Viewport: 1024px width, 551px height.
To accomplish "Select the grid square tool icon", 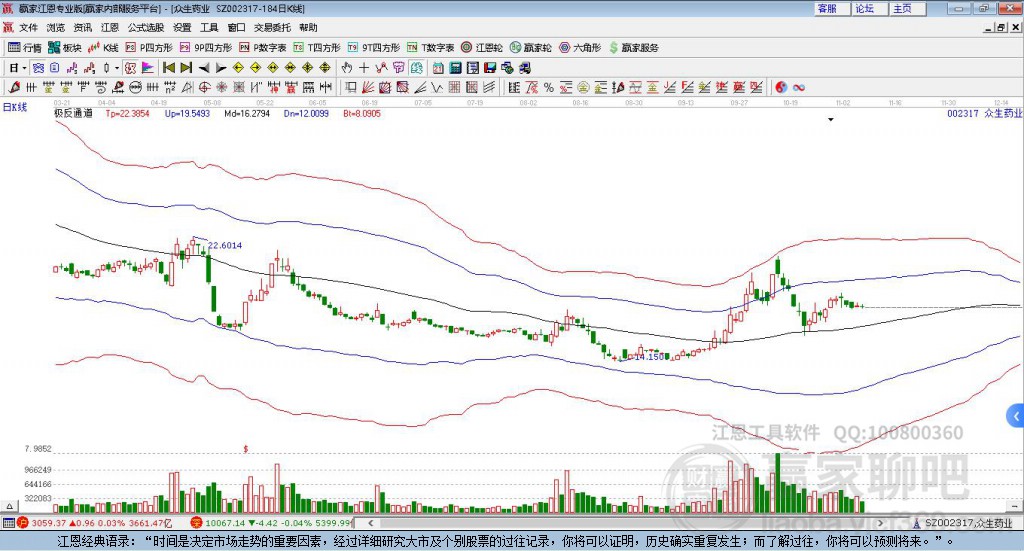I will (455, 87).
